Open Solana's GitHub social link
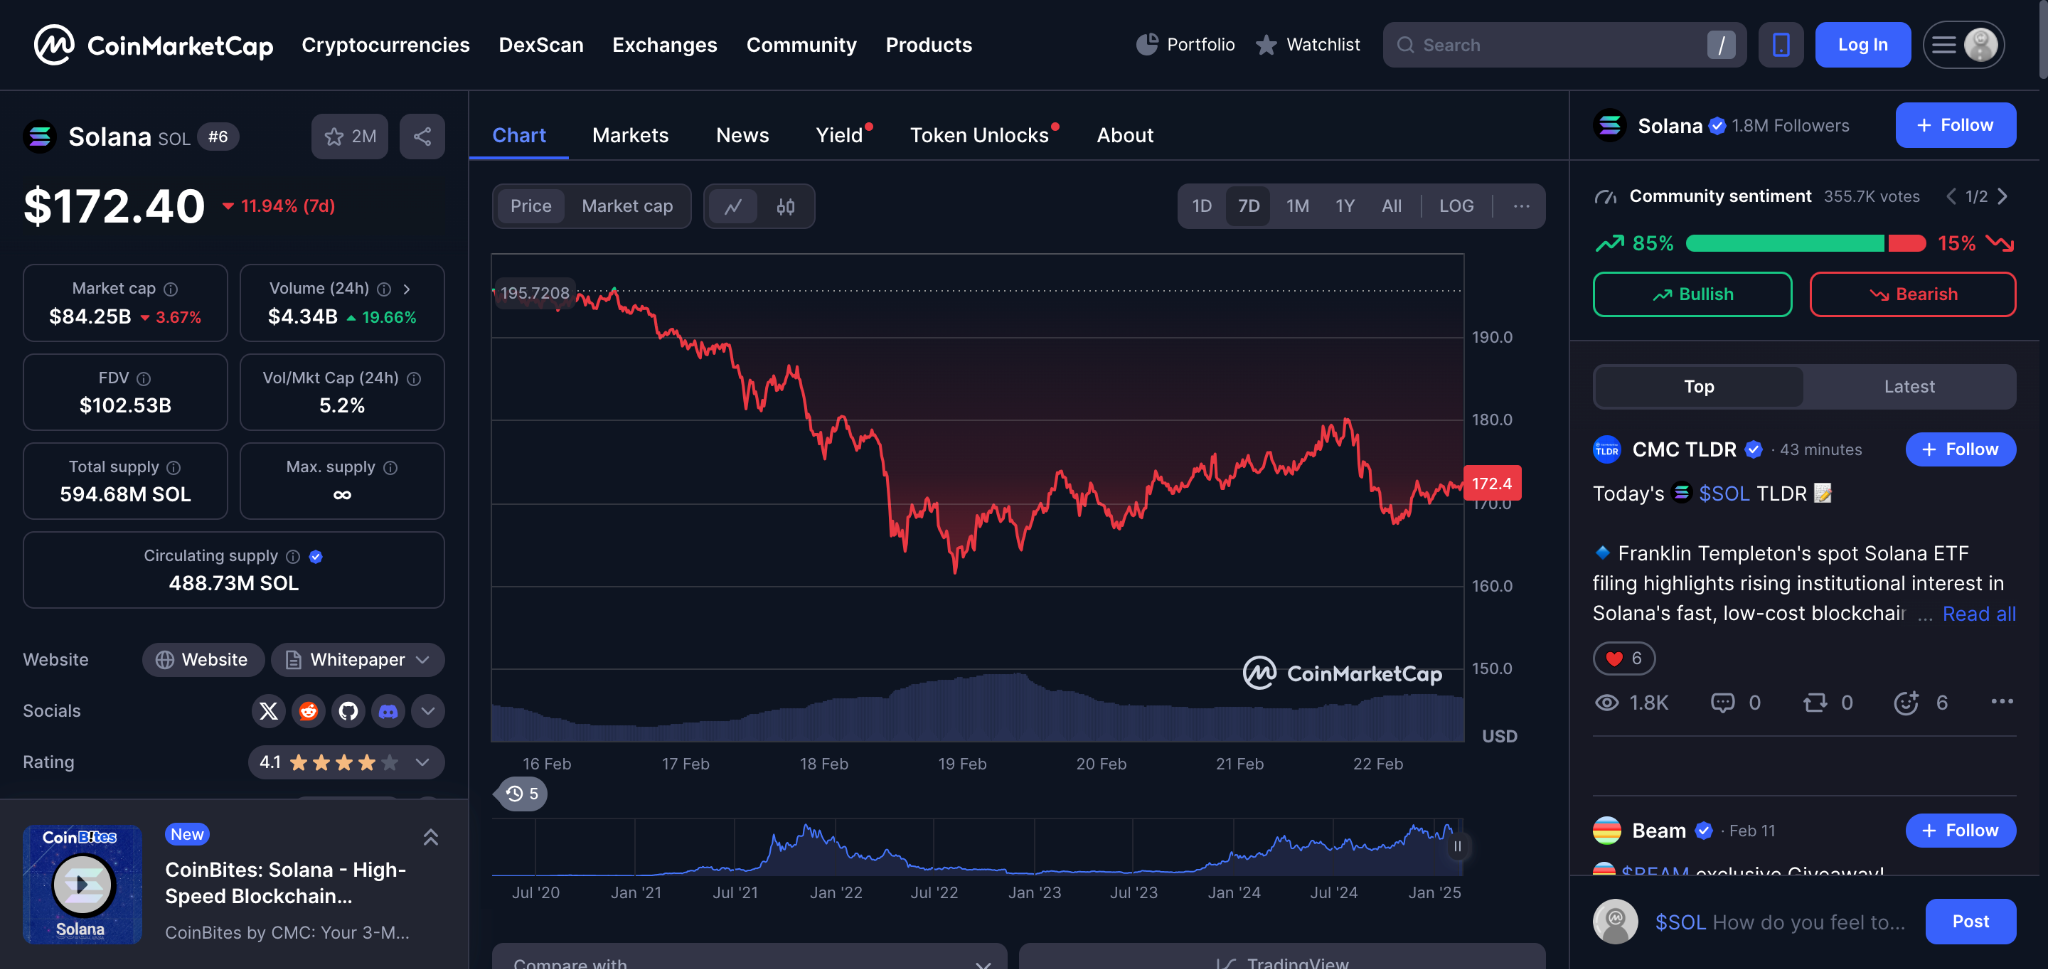 coord(348,711)
